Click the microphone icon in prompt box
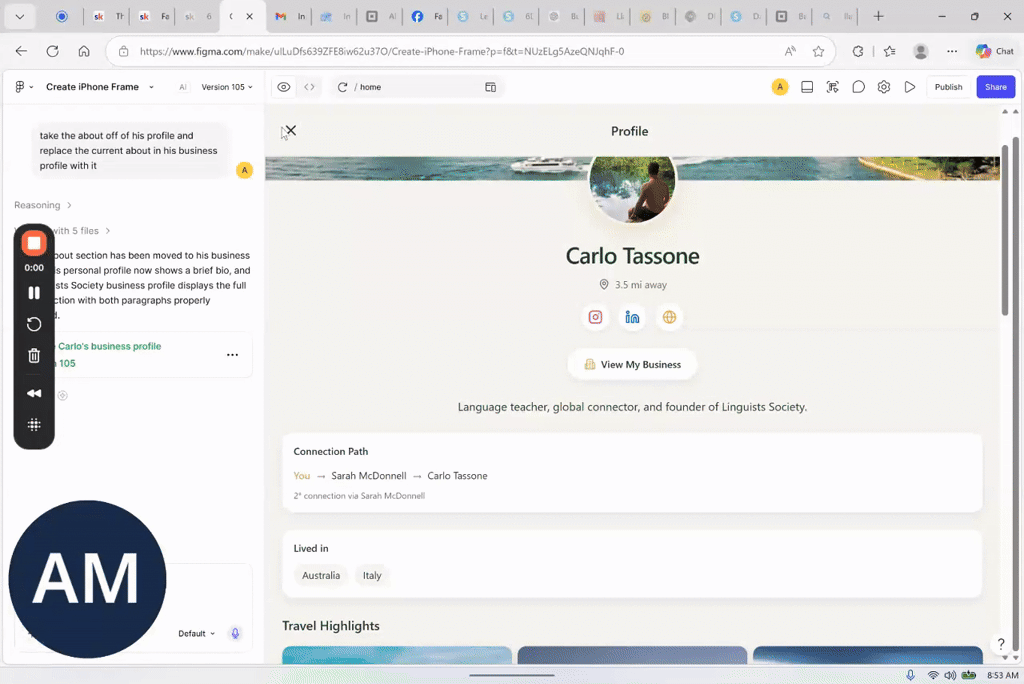This screenshot has height=684, width=1024. (x=235, y=633)
